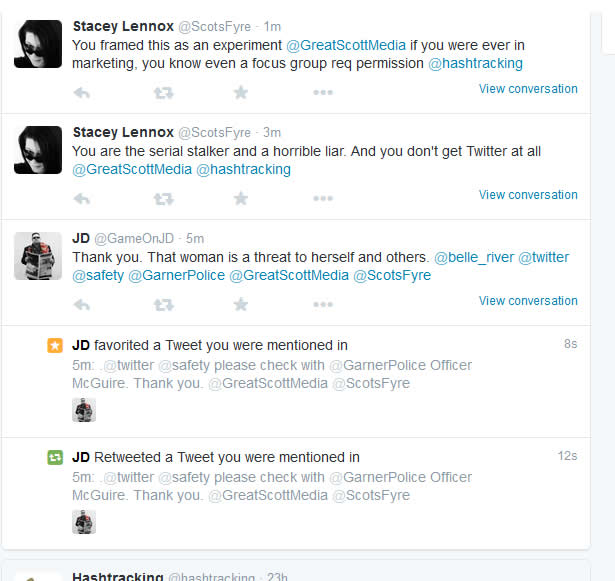Reply to Stacey Lennox's 1m tweet
615x581 pixels.
82,92
